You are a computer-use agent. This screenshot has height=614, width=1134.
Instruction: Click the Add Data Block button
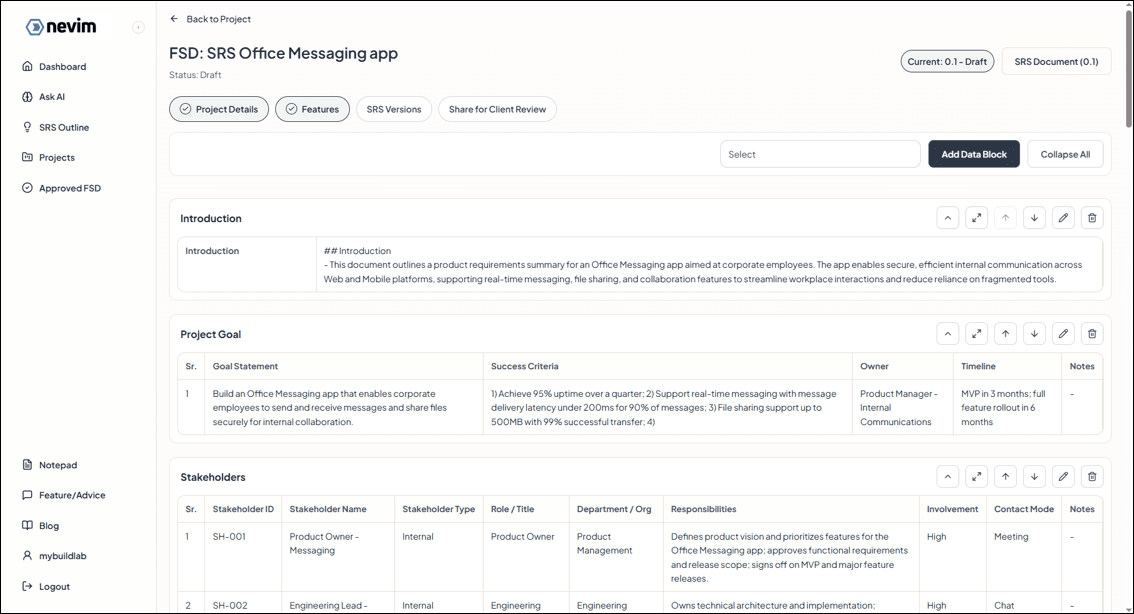(973, 154)
